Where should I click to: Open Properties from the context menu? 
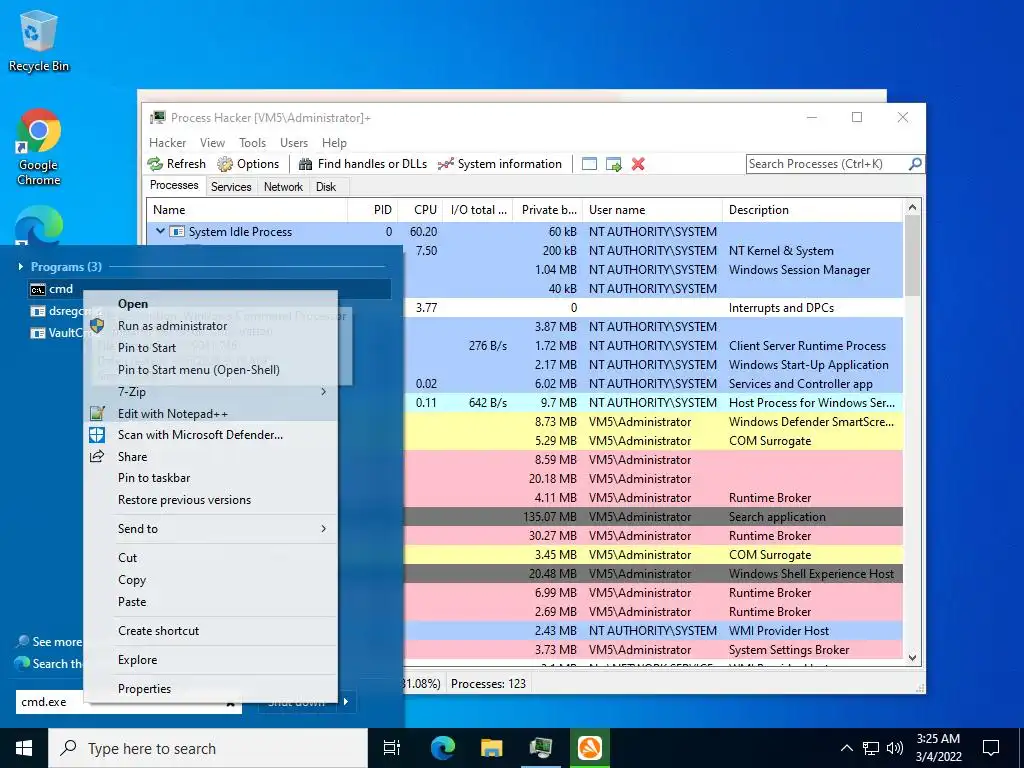point(144,688)
